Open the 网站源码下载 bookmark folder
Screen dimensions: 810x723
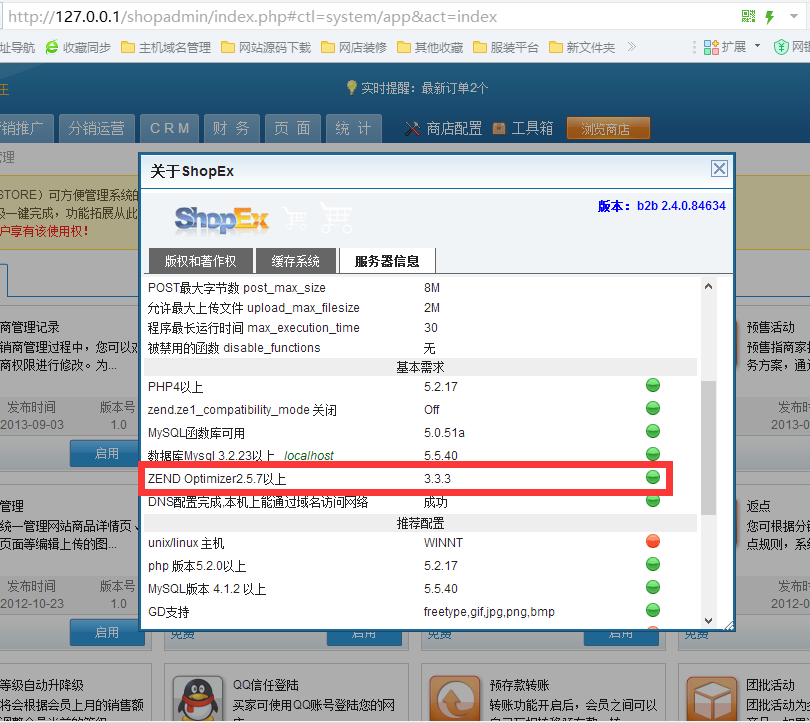(x=266, y=48)
